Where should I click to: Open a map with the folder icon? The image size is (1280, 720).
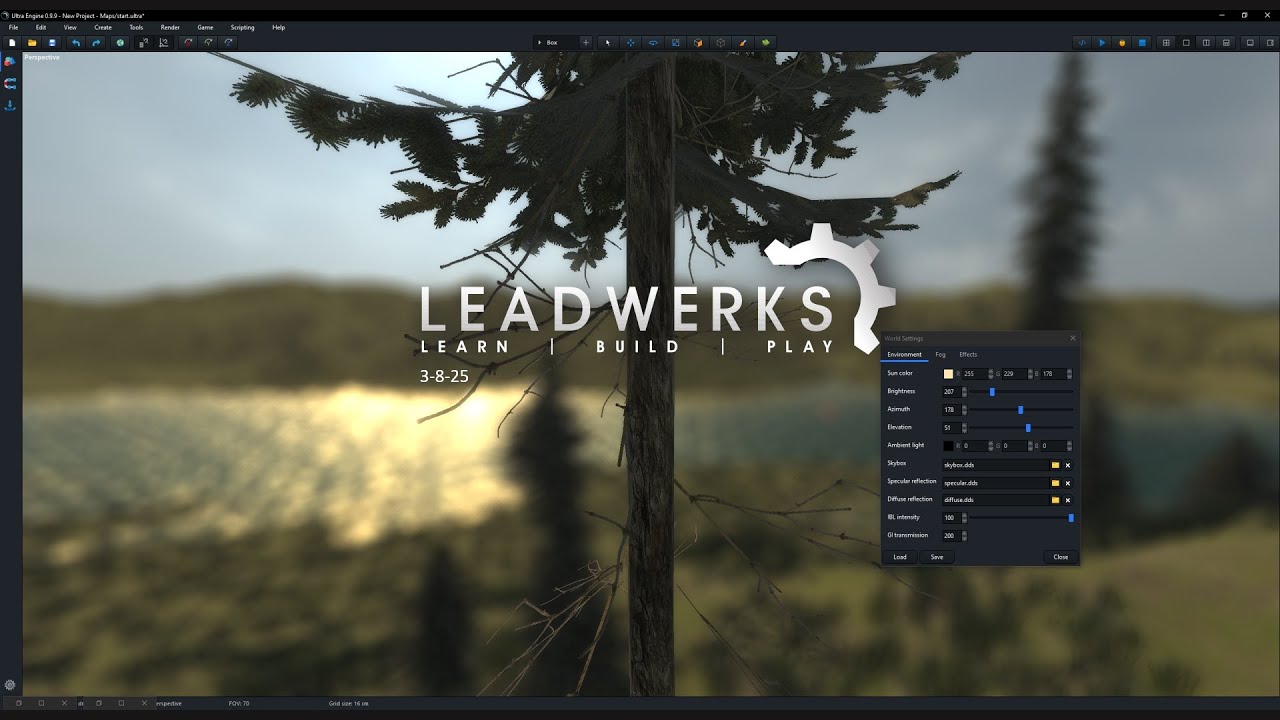coord(32,43)
